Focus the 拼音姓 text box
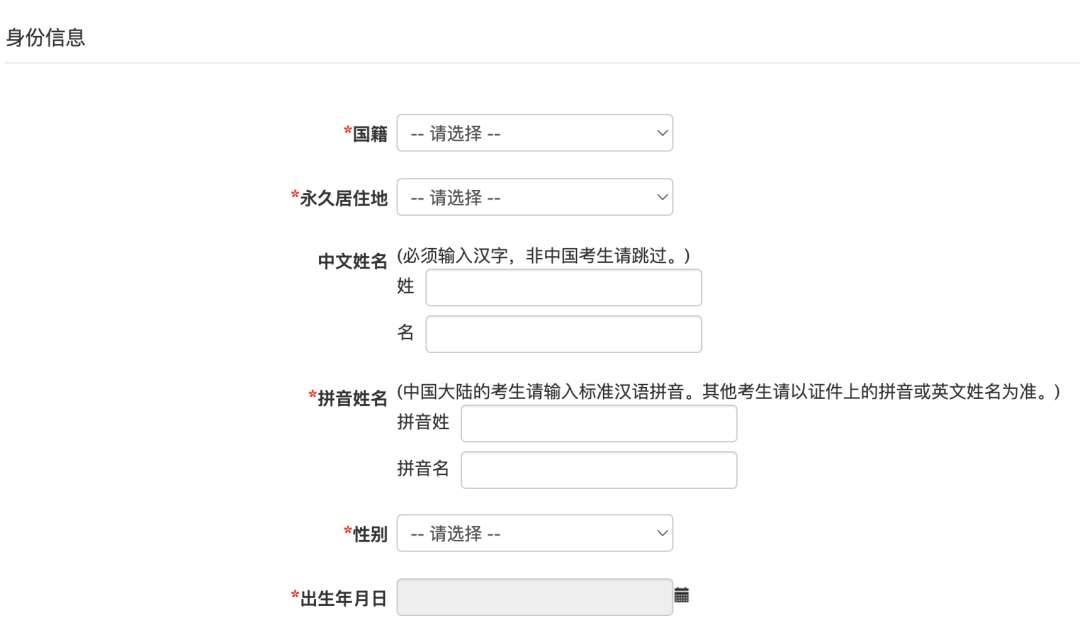The height and width of the screenshot is (628, 1080). click(600, 424)
